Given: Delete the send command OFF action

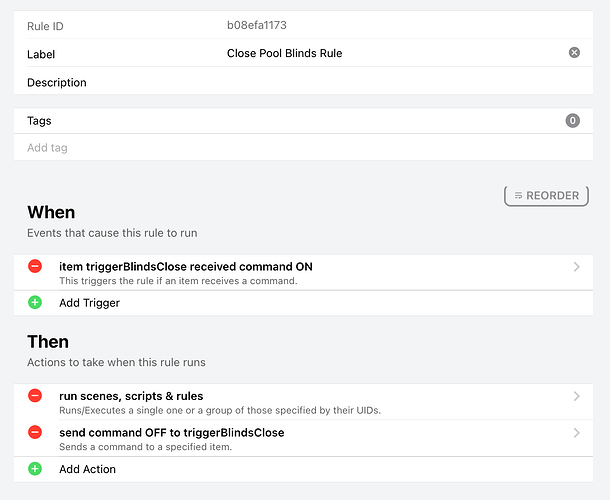Looking at the screenshot, I should click(35, 433).
